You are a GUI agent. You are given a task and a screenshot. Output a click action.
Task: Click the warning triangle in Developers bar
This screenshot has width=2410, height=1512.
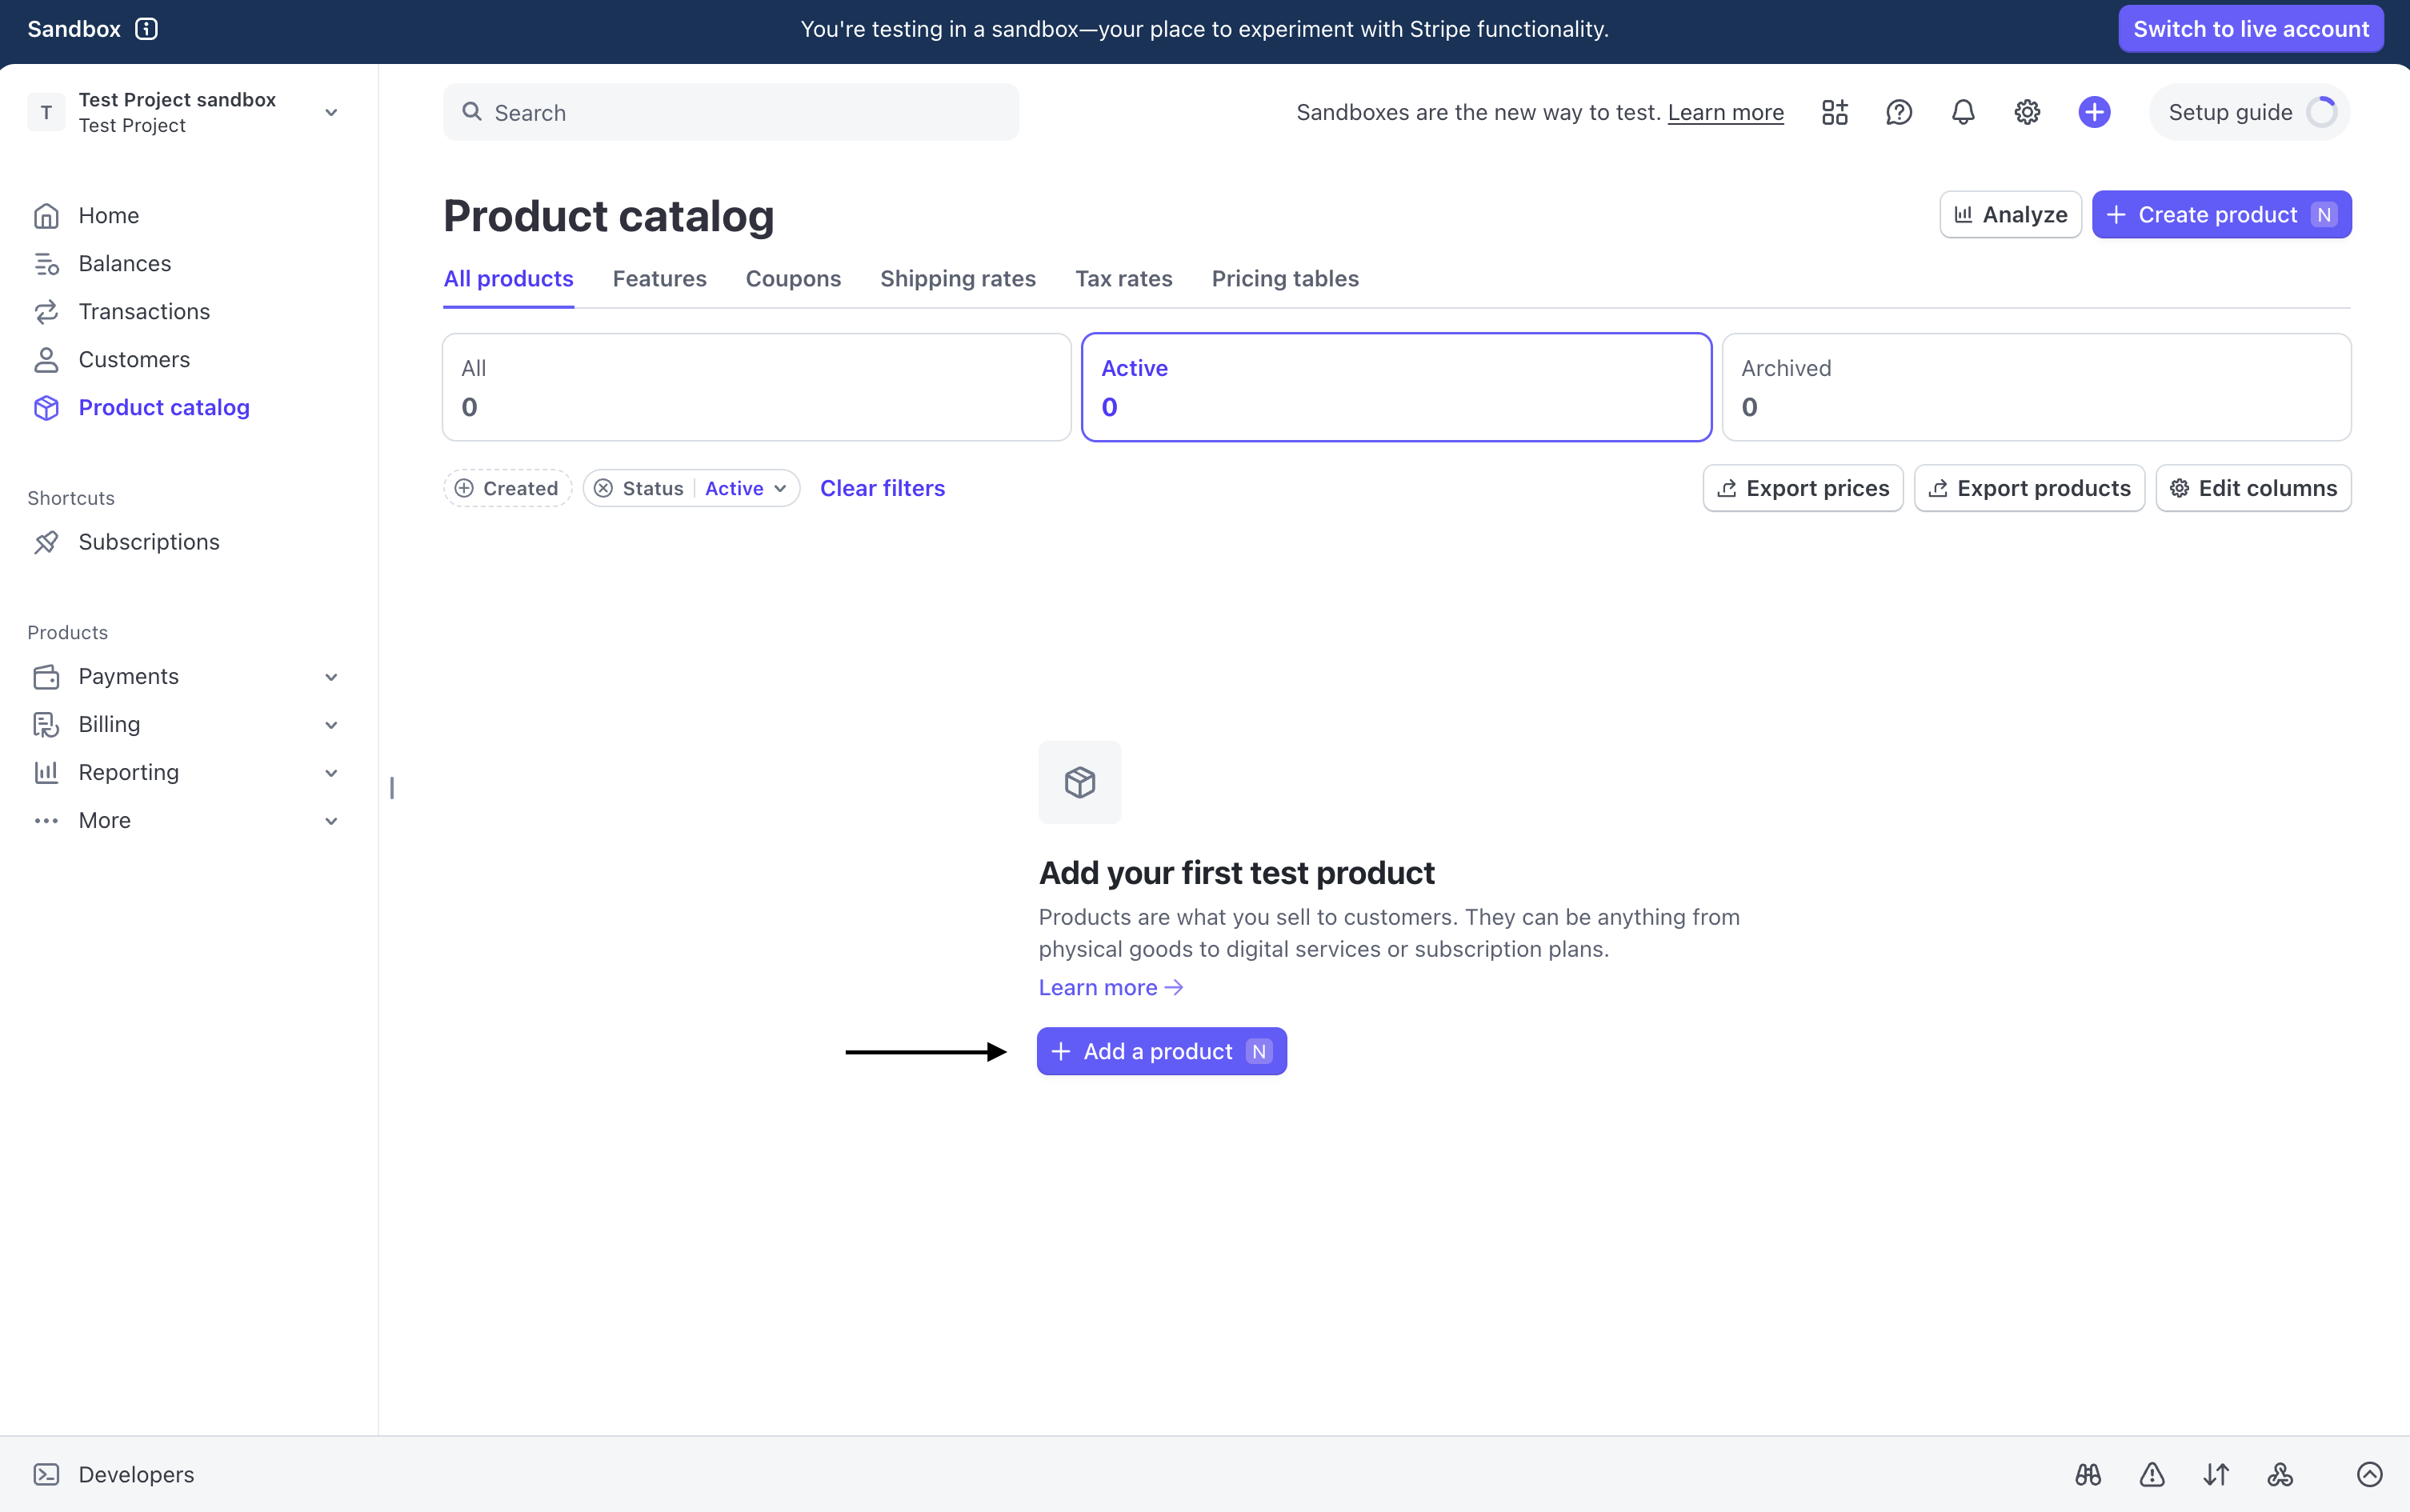[x=2151, y=1474]
